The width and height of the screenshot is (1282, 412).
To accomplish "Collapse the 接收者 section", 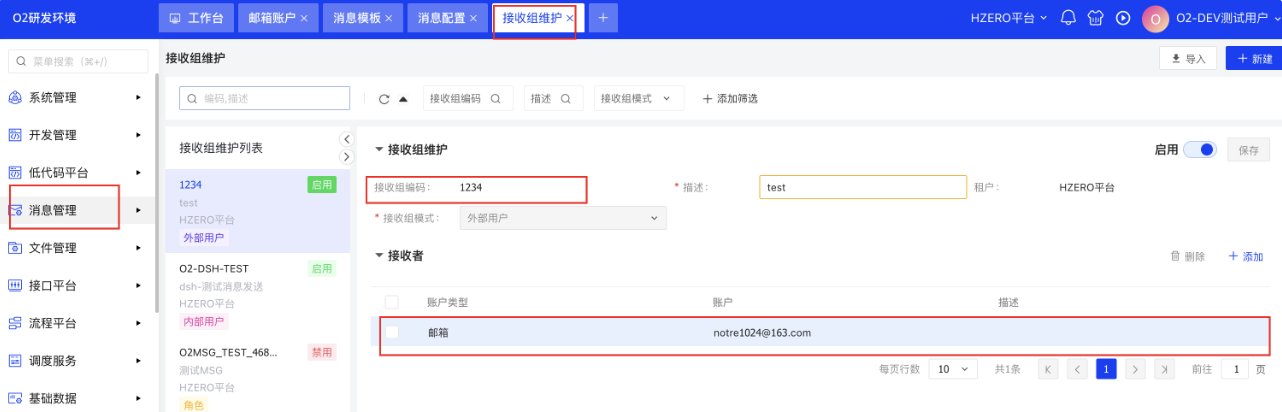I will tap(379, 256).
